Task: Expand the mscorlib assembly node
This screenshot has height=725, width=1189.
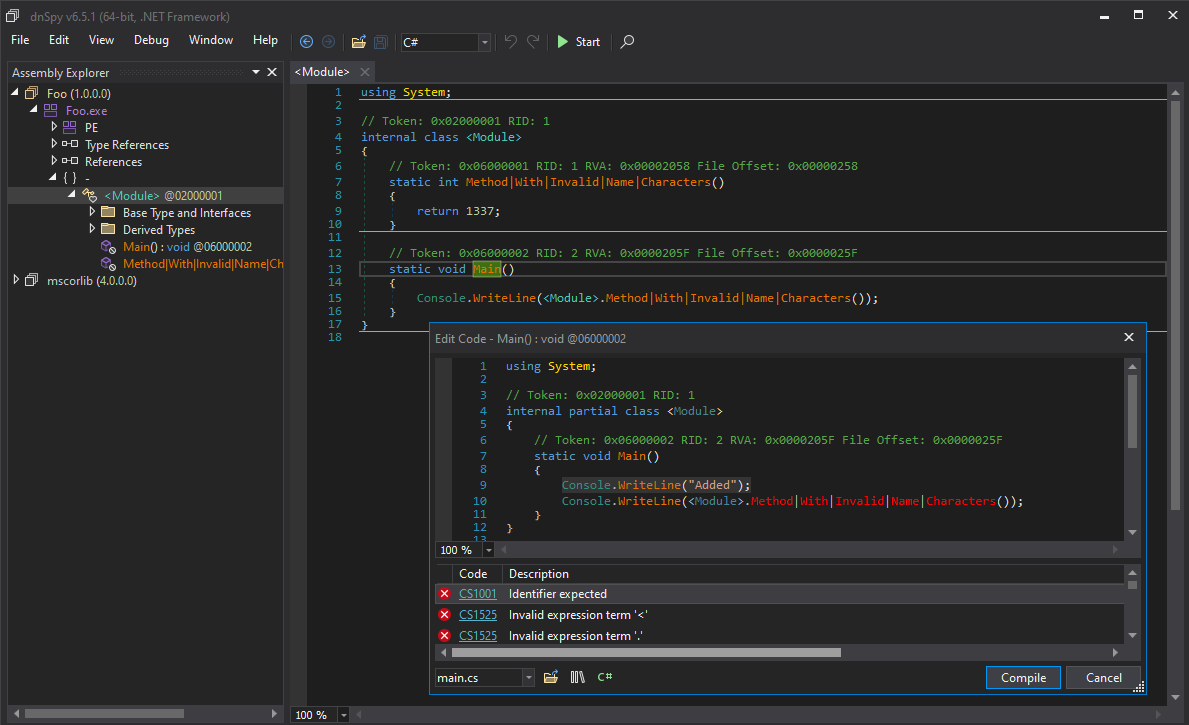Action: coord(16,281)
